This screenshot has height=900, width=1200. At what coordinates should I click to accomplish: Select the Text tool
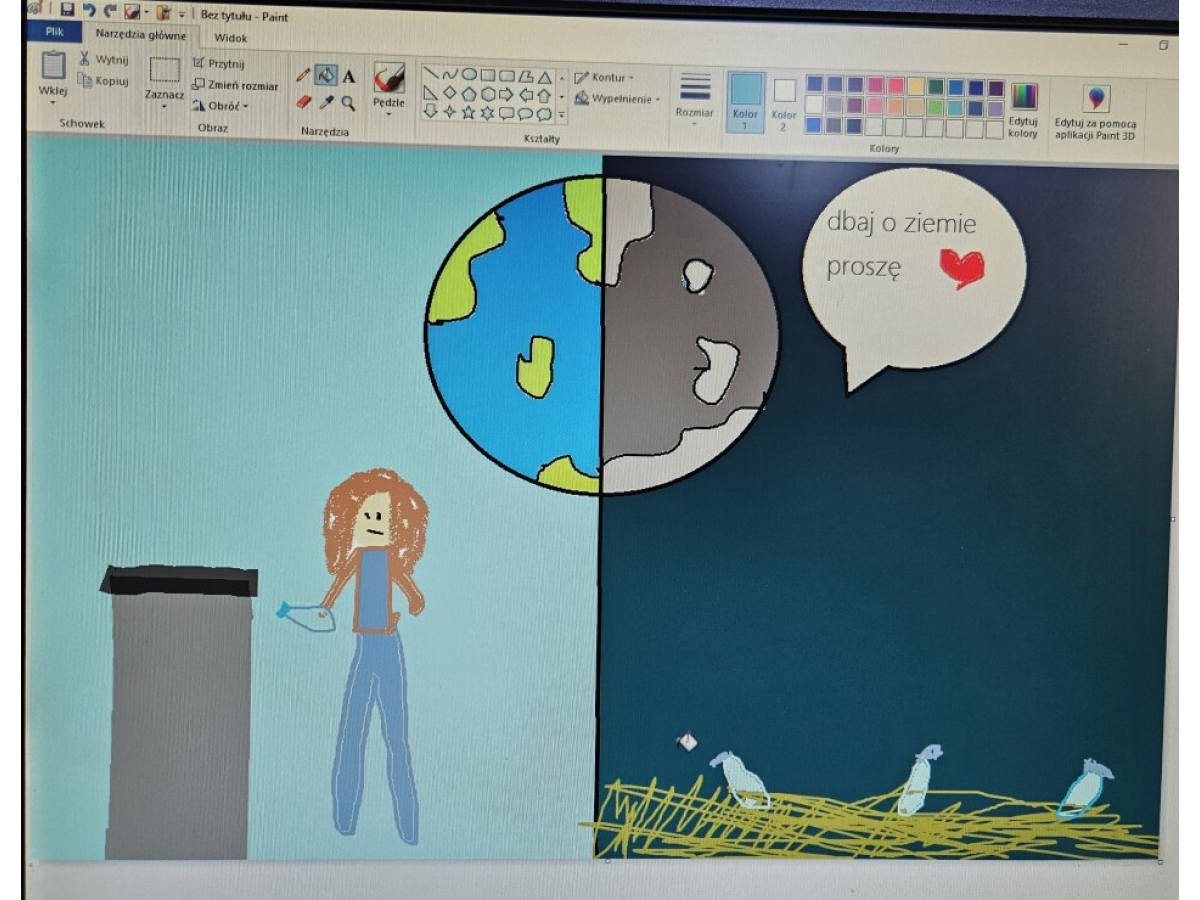[349, 76]
